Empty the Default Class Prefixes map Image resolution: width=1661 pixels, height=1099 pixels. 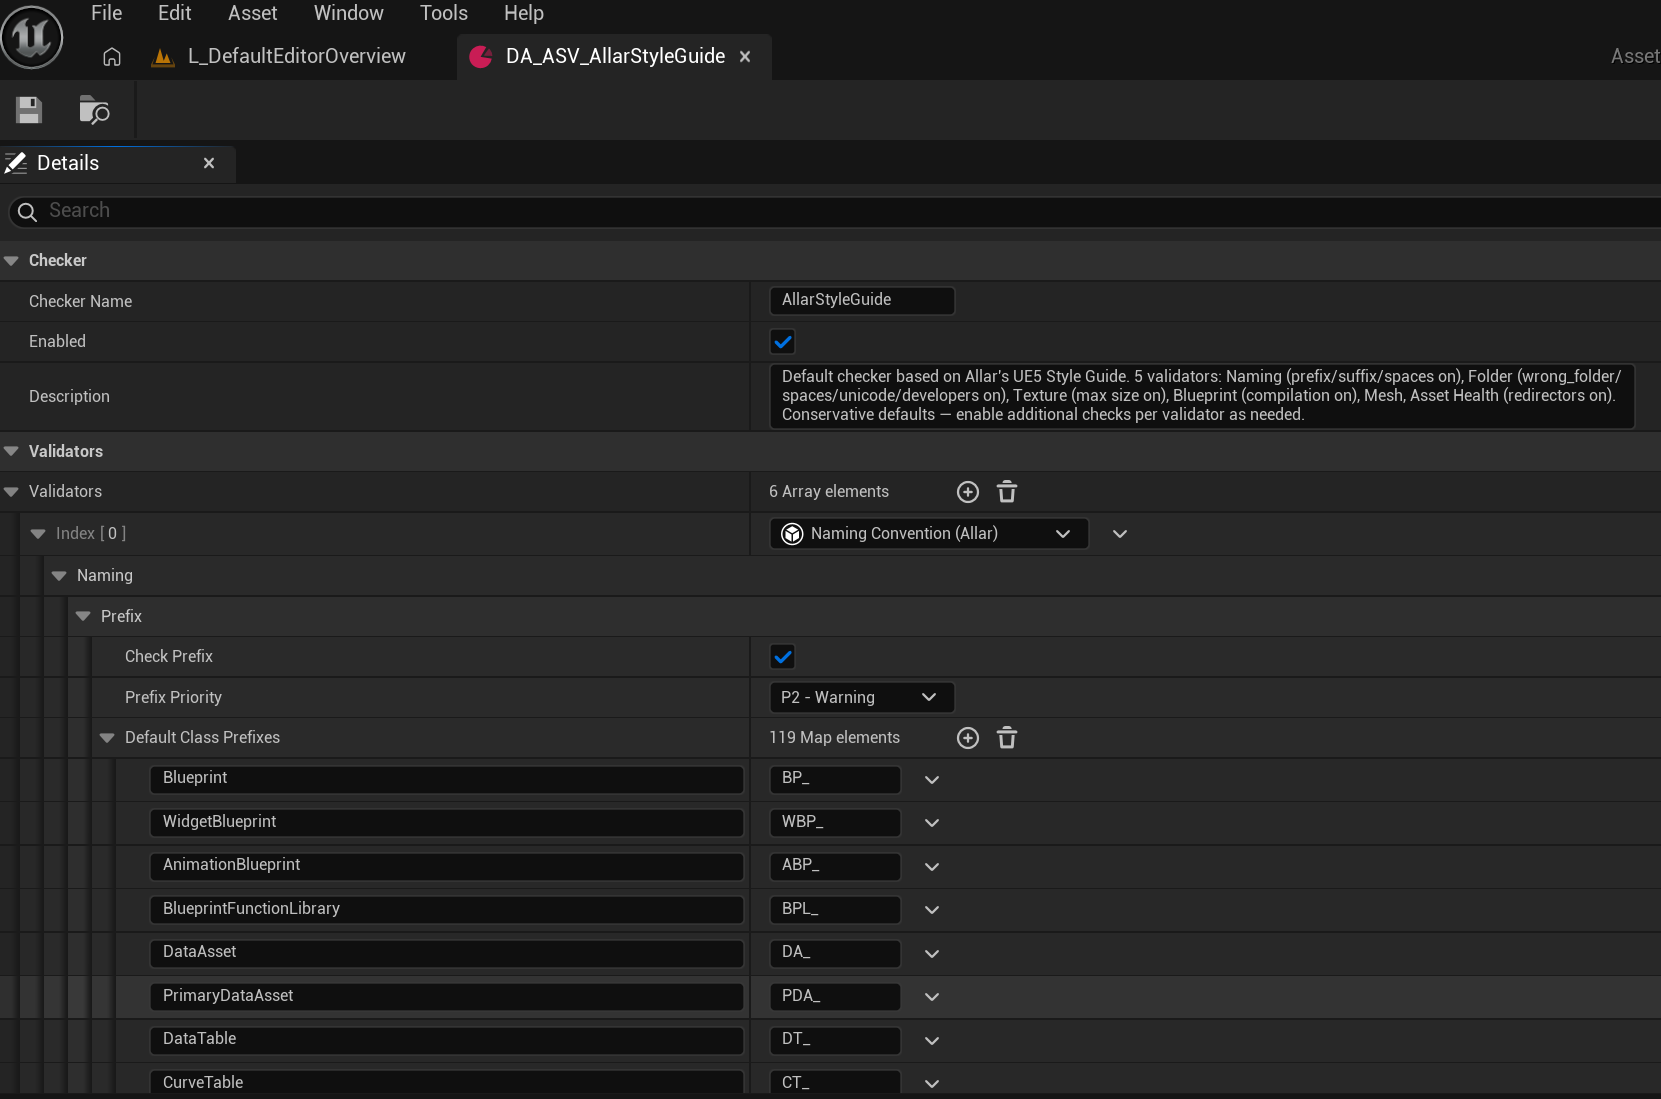click(1007, 738)
